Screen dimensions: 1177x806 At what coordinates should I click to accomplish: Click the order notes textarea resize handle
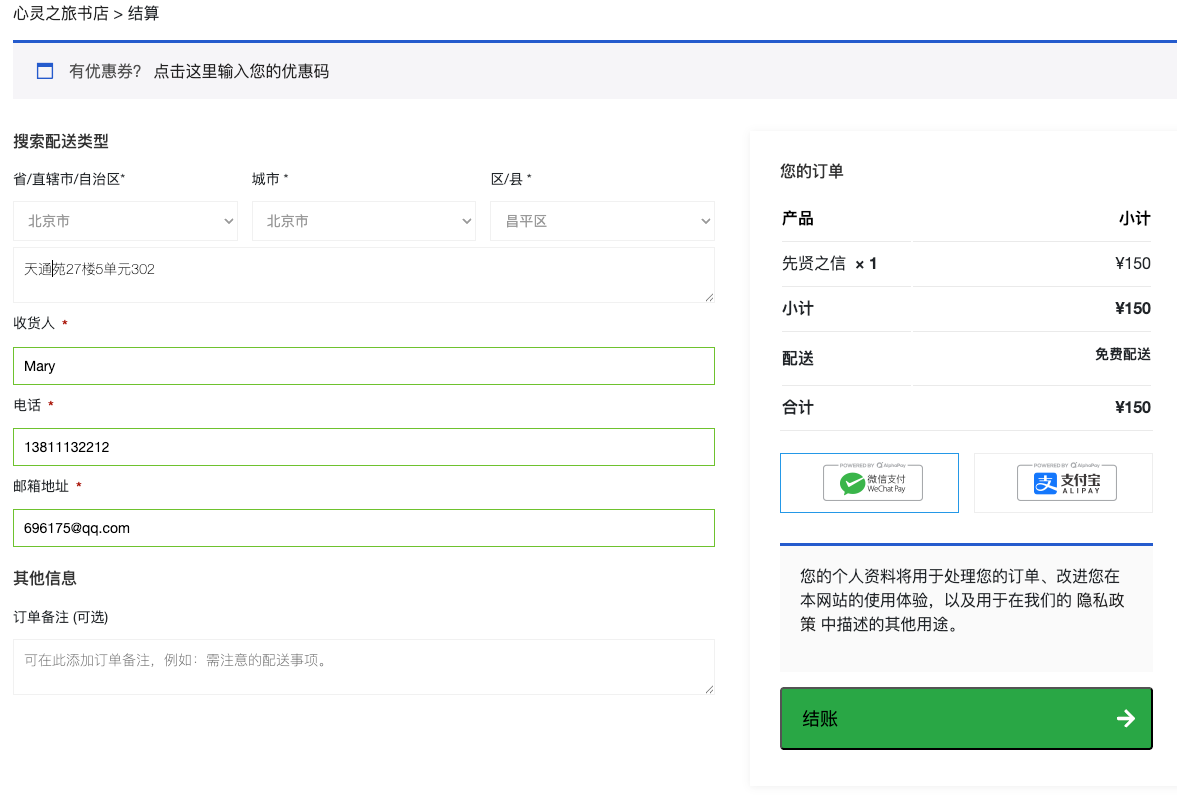[709, 689]
